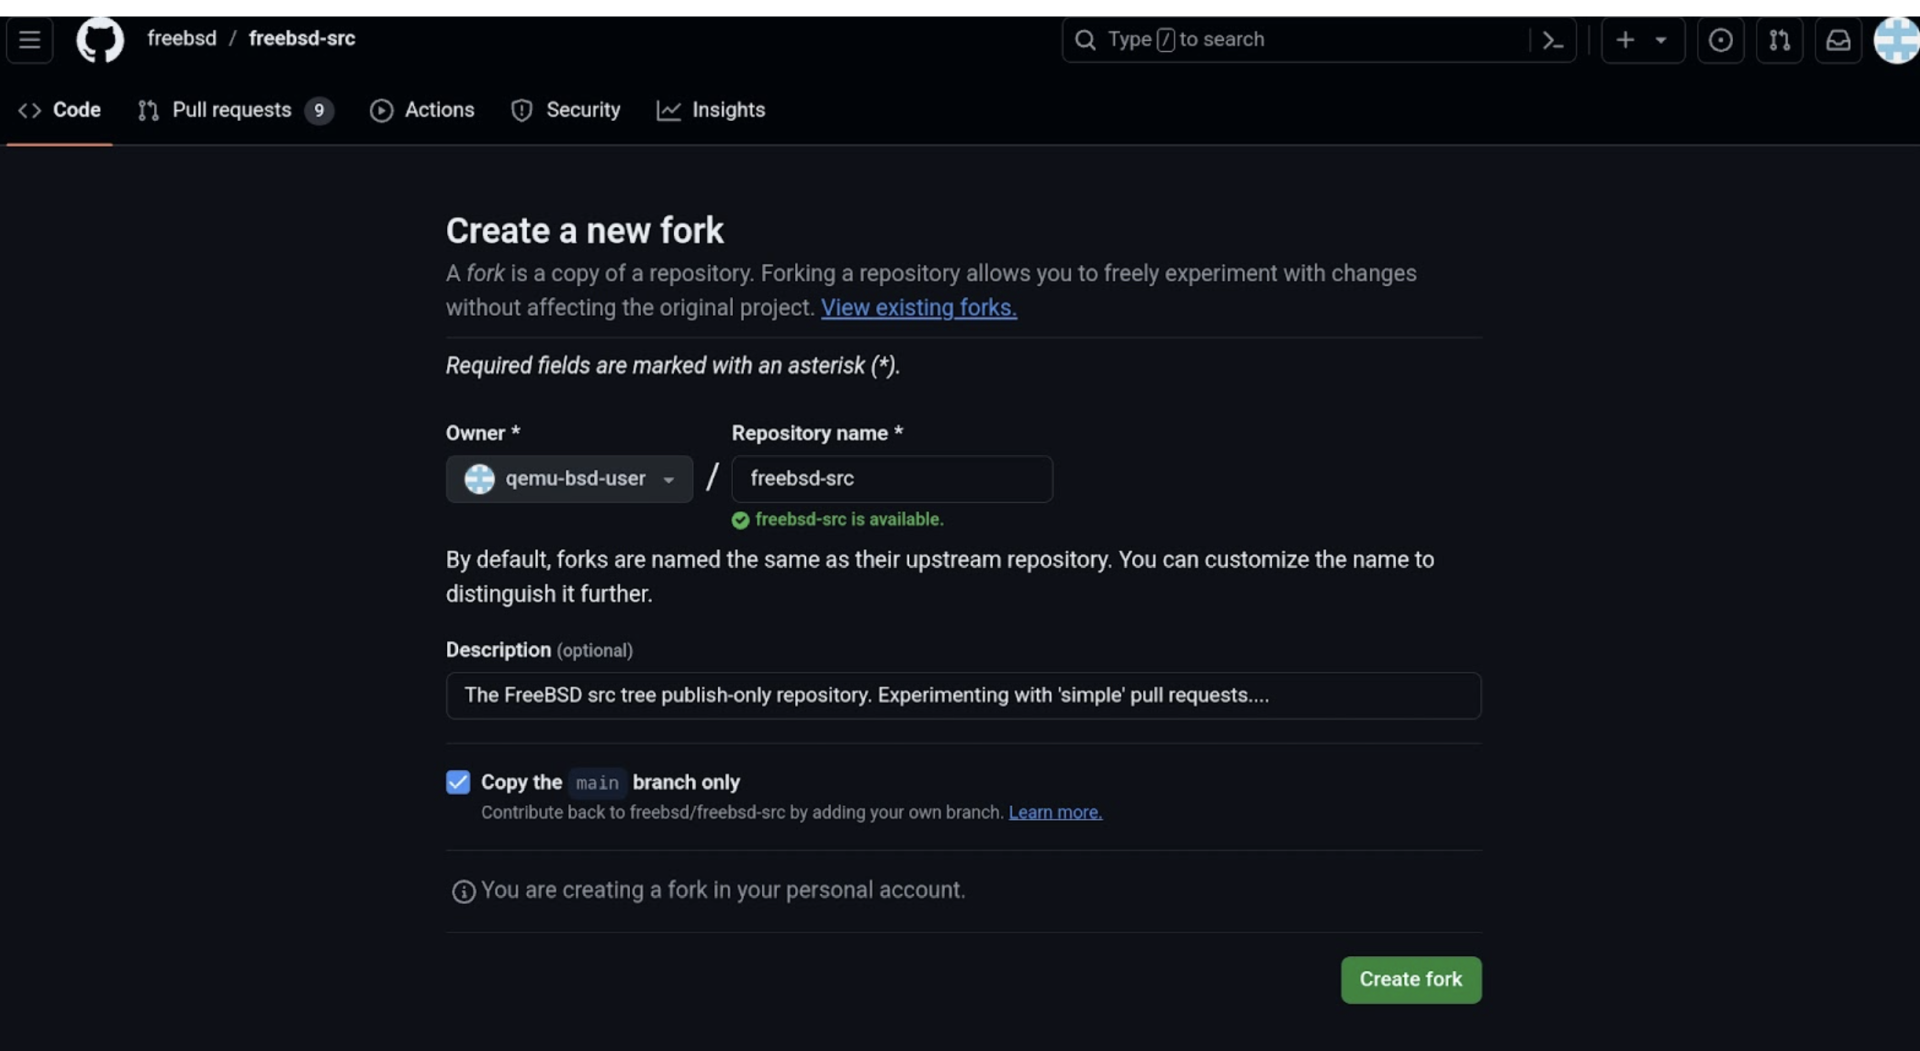
Task: Switch to the Pull requests tab
Action: coord(234,110)
